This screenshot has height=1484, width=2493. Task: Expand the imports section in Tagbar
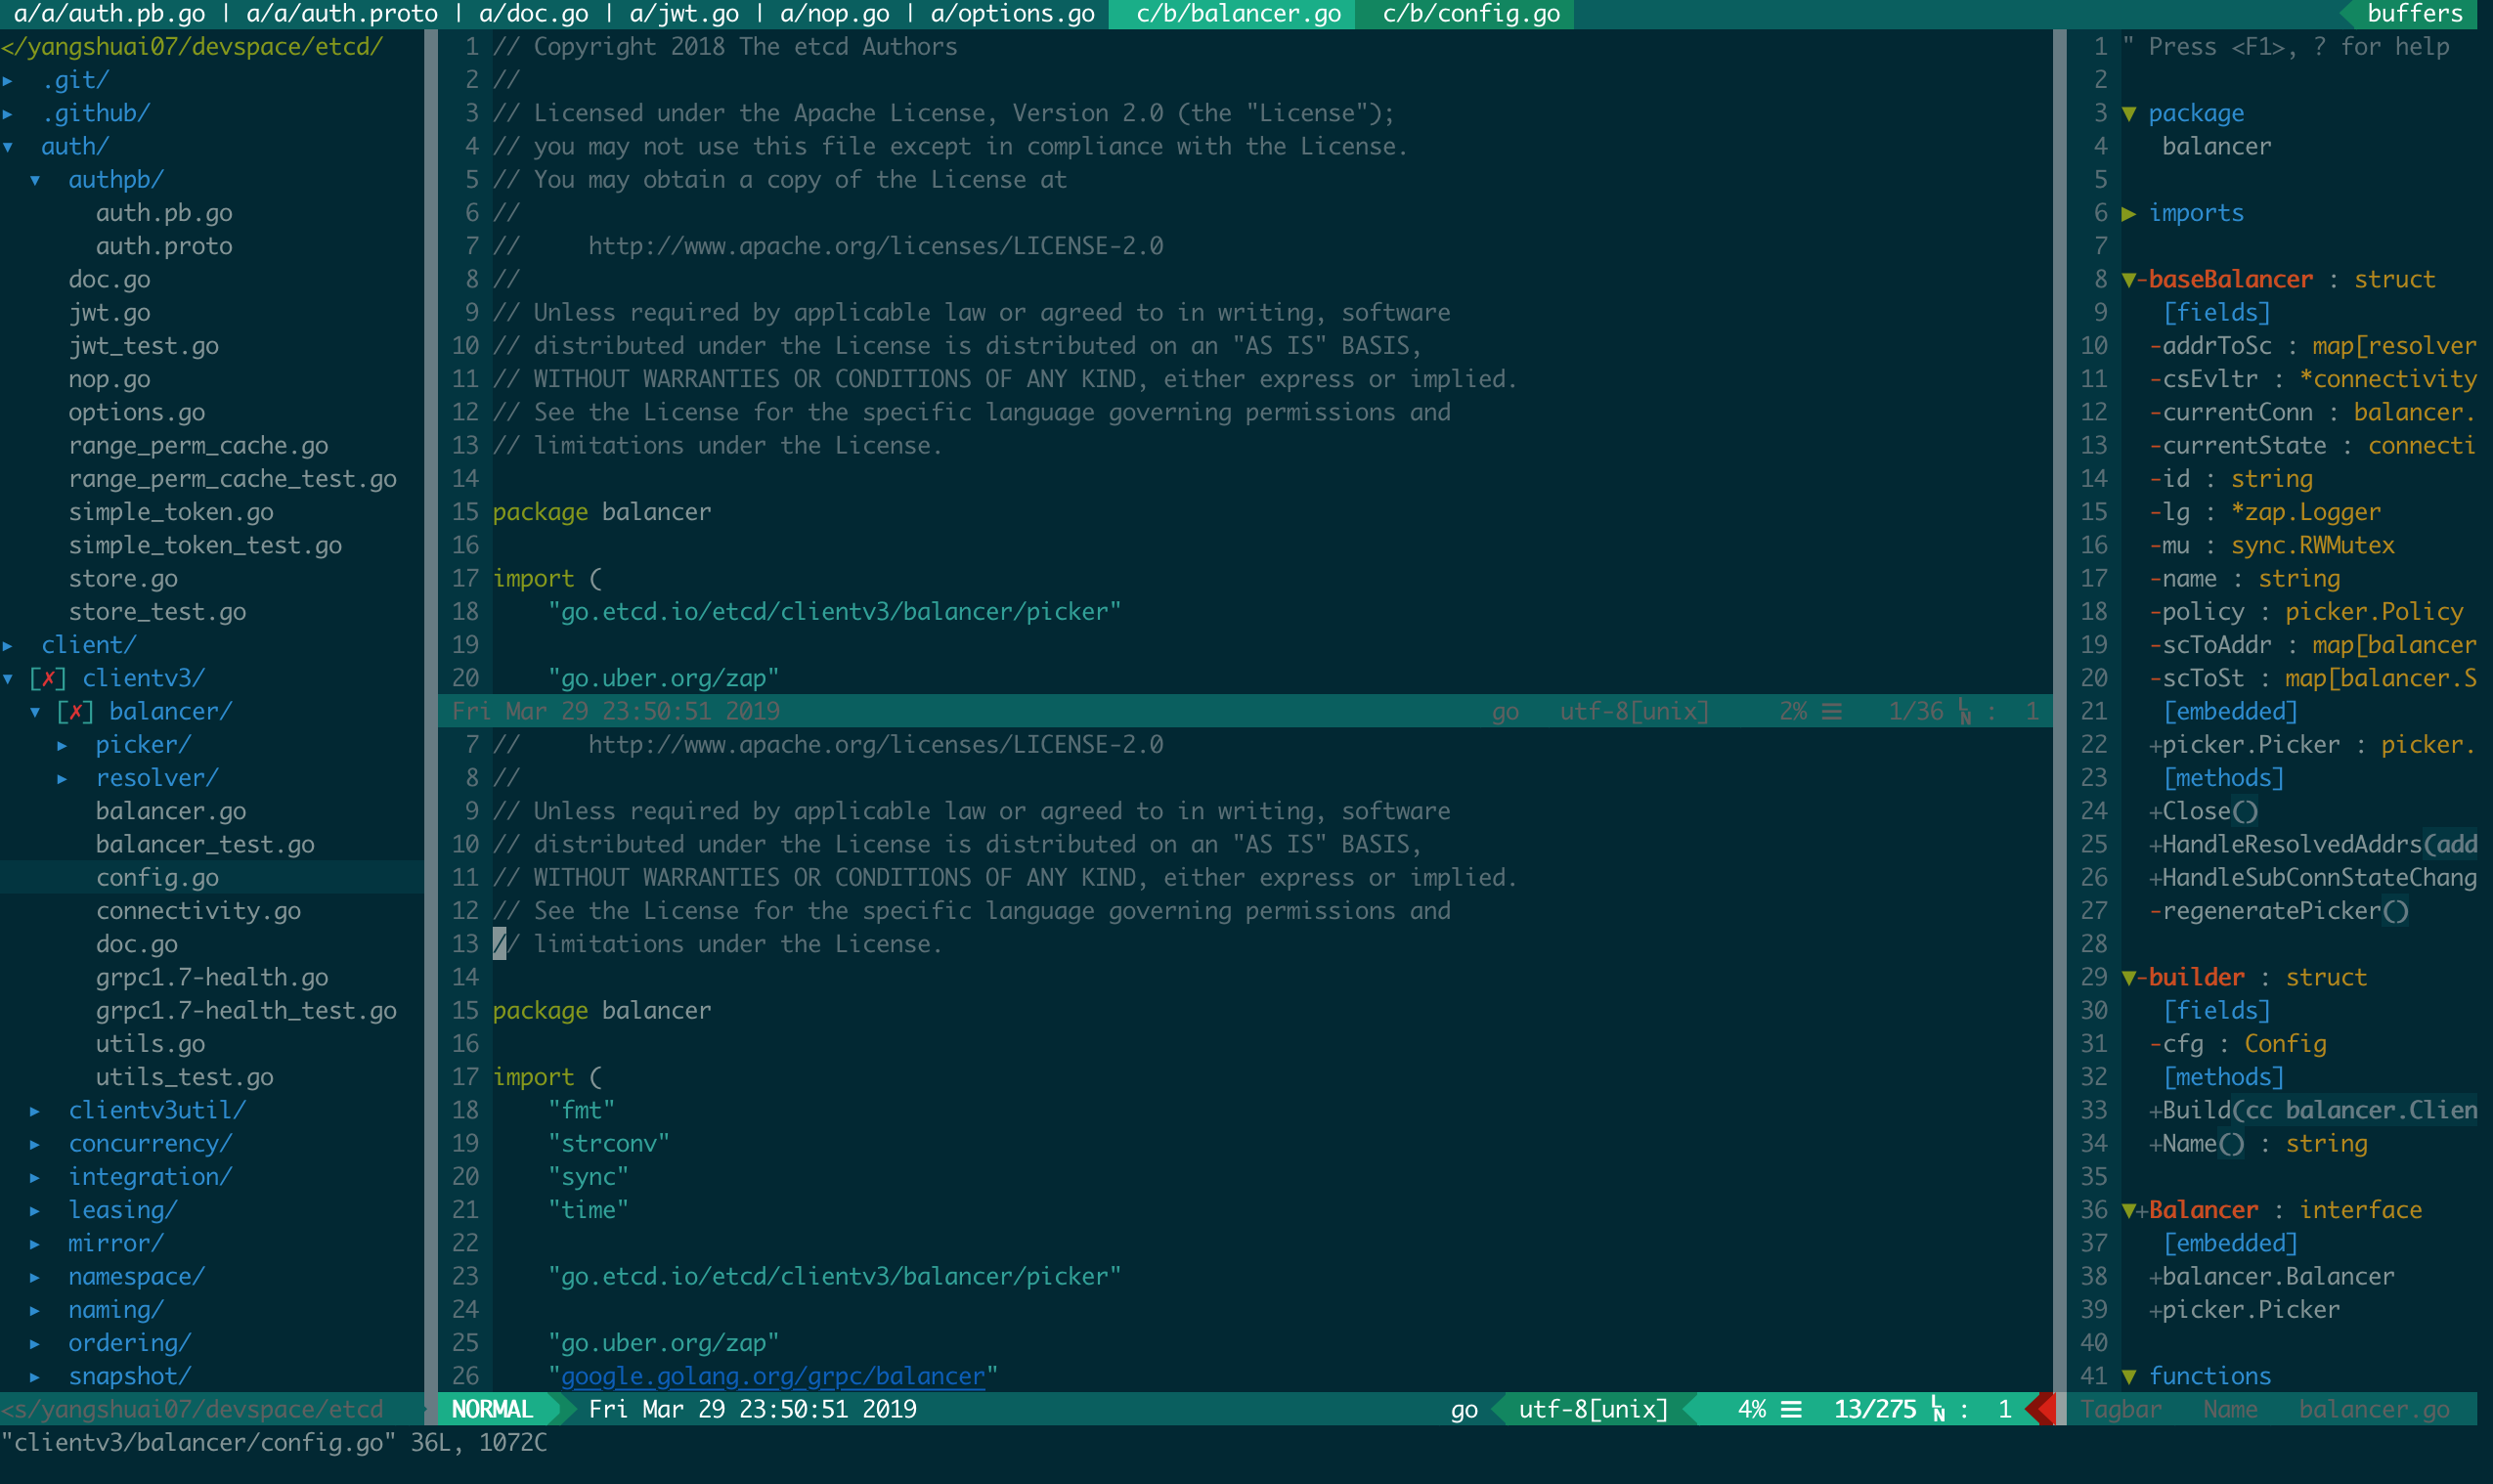pos(2129,213)
